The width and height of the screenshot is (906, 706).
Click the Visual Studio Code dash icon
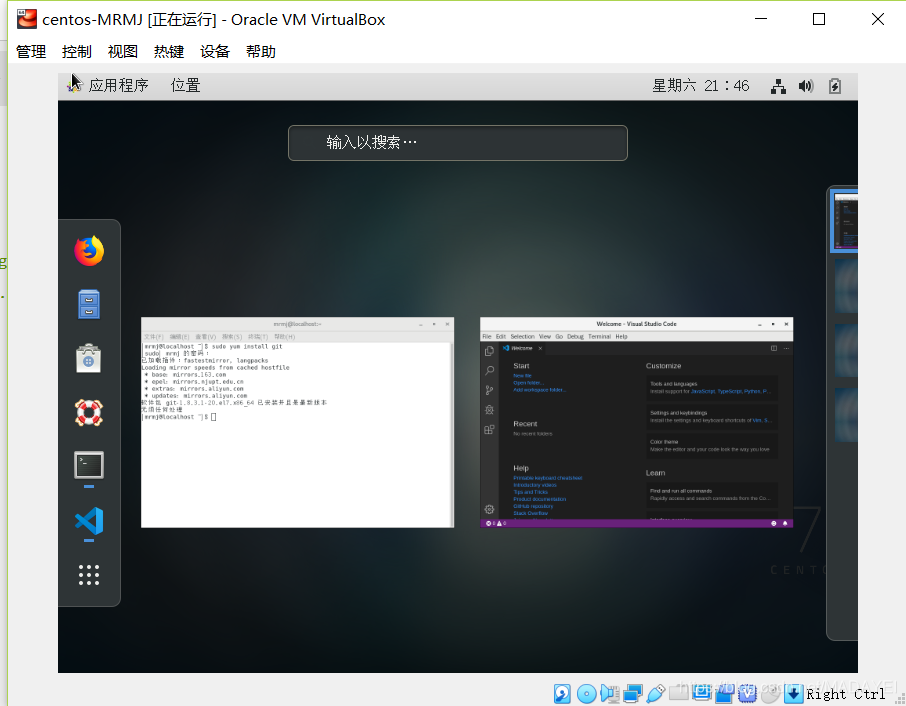(x=89, y=521)
